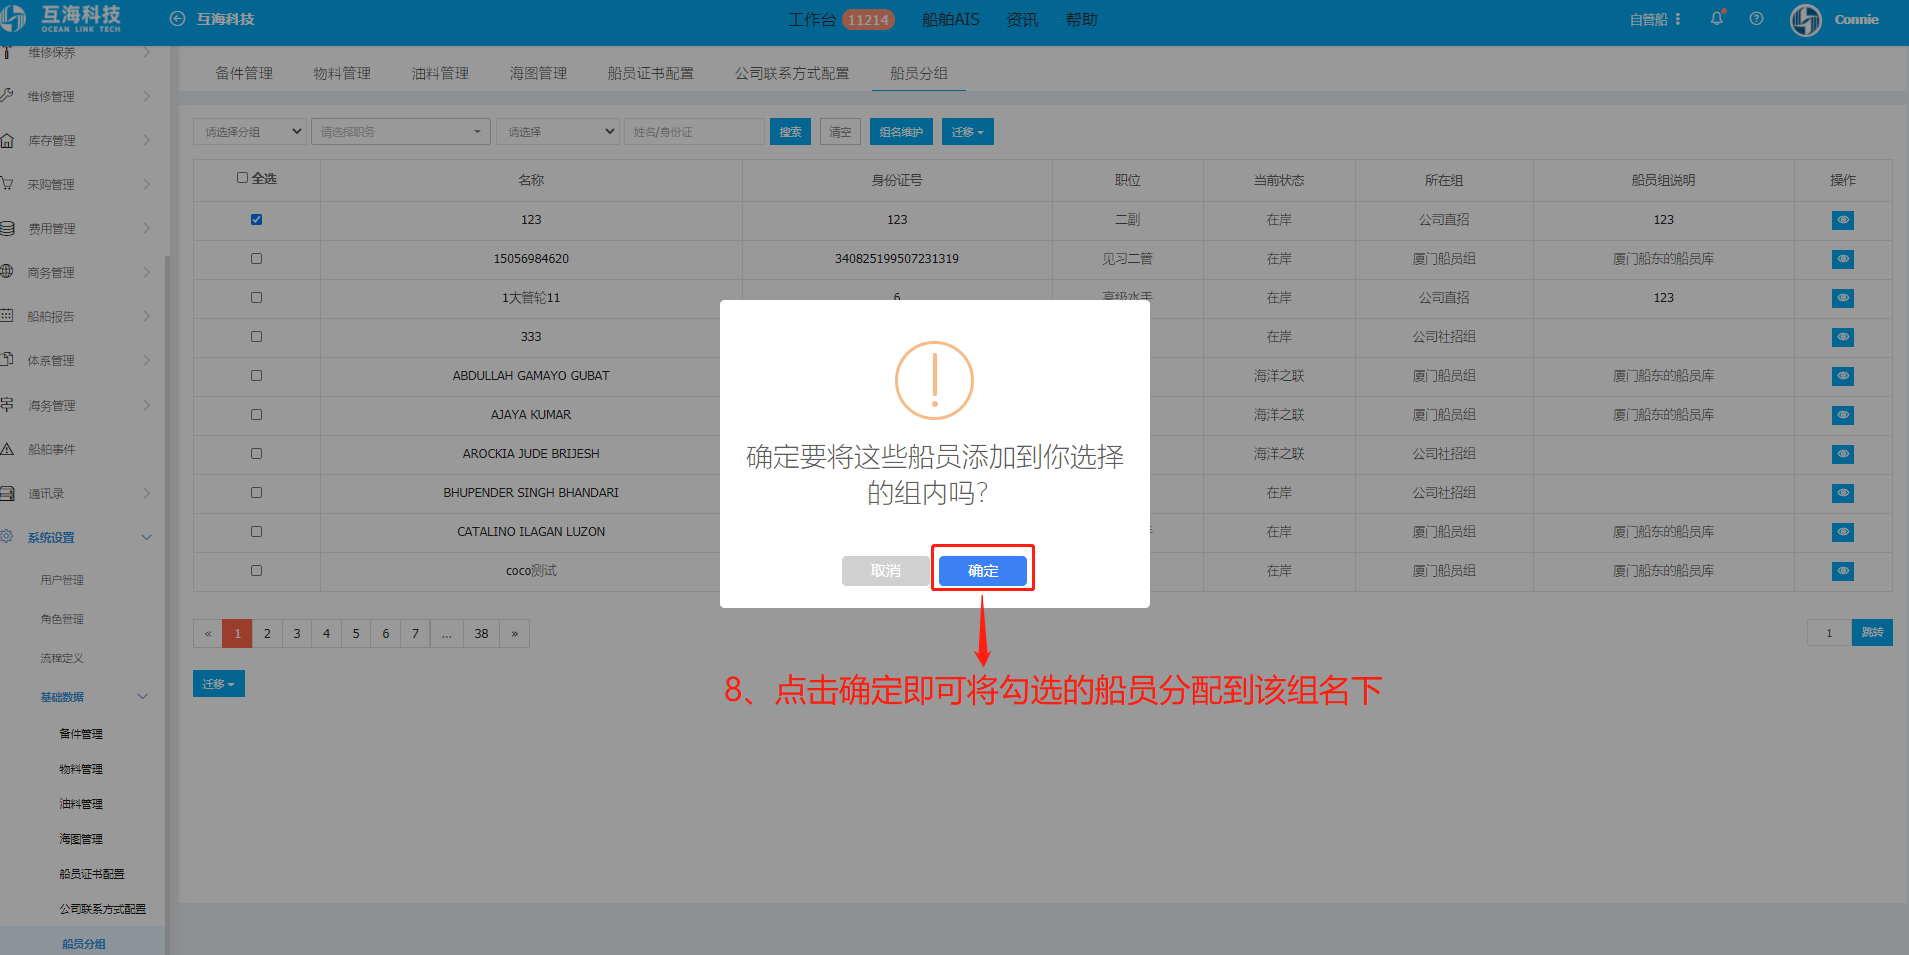
Task: Click the 商务管理 globe icon
Action: [x=7, y=272]
